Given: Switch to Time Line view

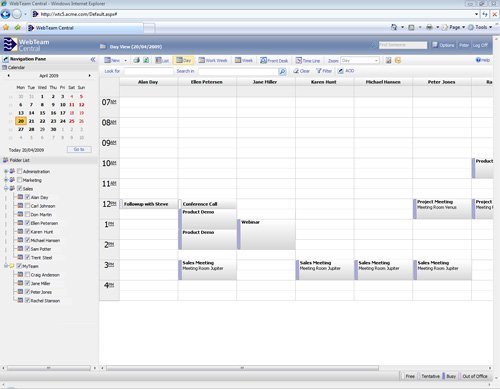Looking at the screenshot, I should coord(308,60).
